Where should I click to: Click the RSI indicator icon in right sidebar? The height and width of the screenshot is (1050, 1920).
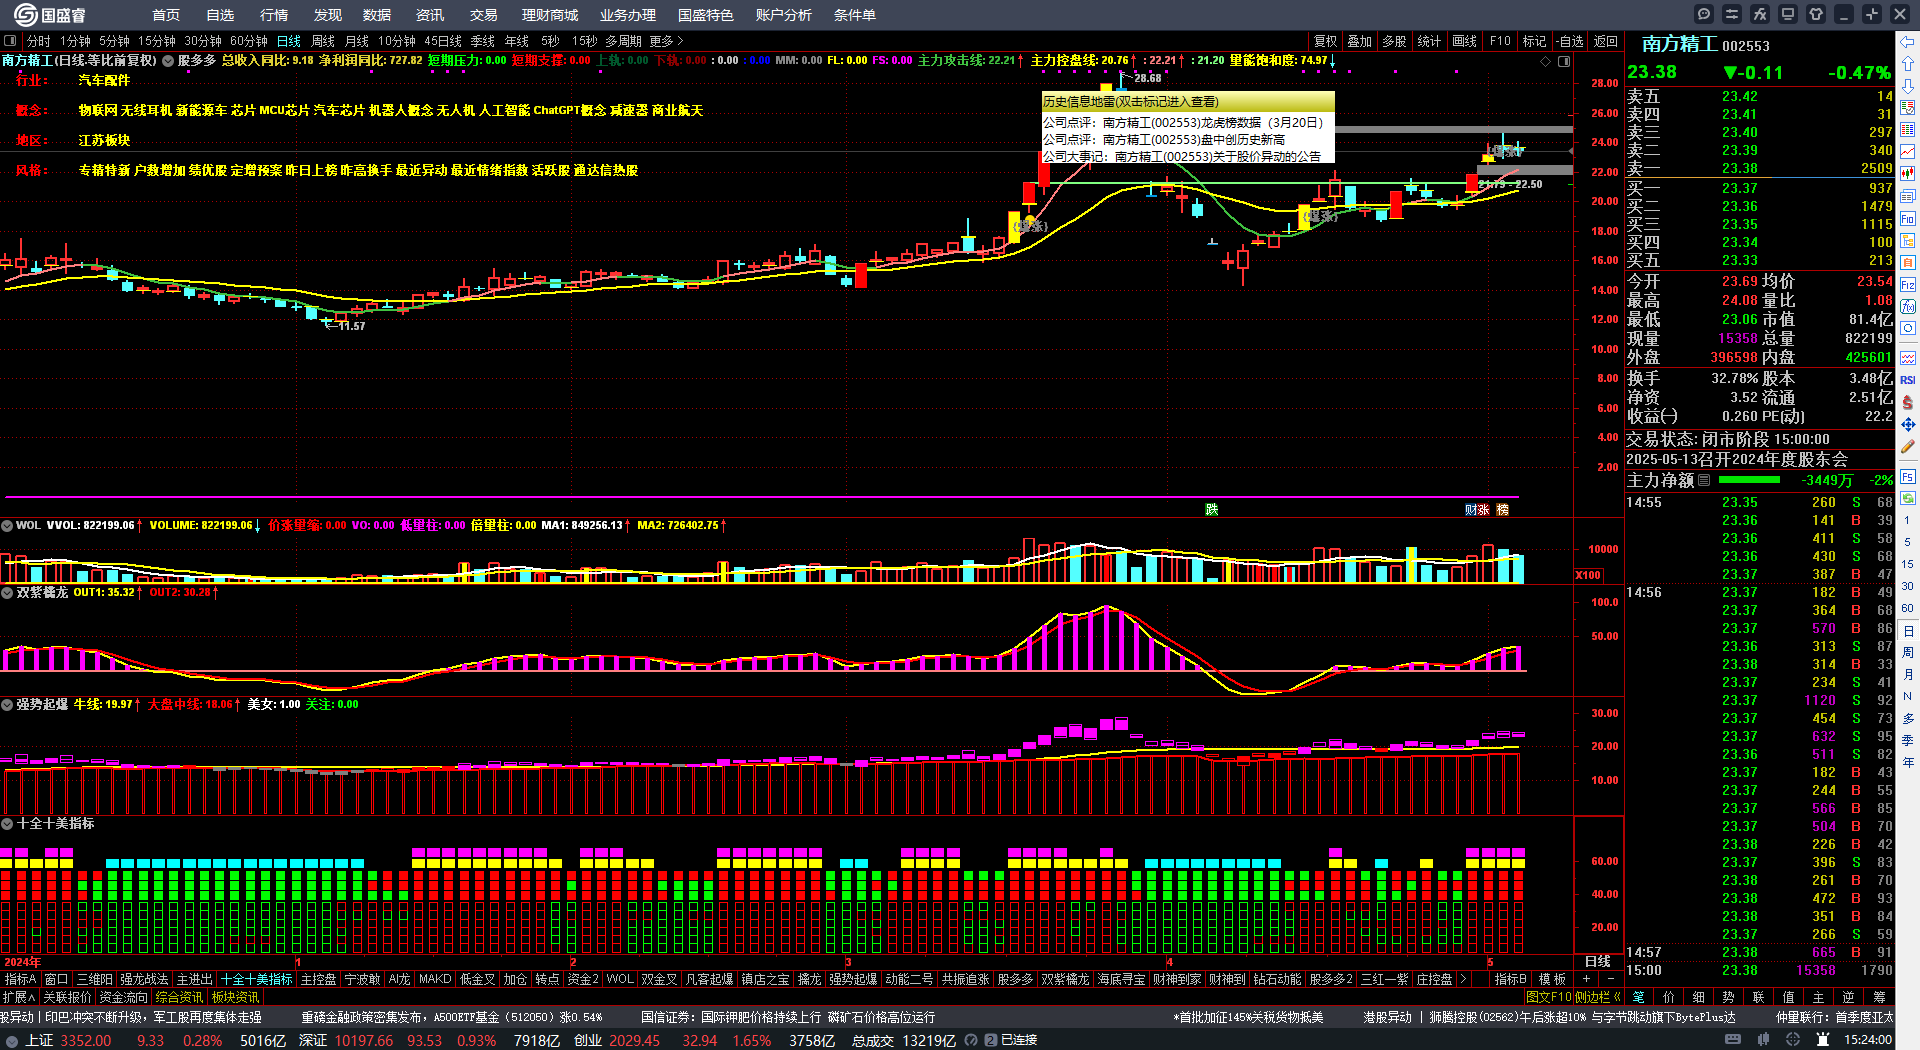pos(1908,380)
